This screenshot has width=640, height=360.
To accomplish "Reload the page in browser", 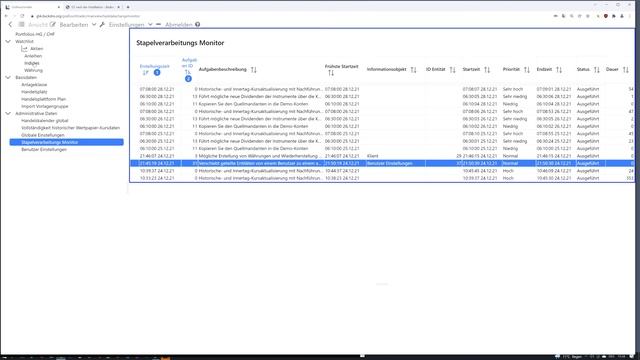I will click(x=22, y=16).
